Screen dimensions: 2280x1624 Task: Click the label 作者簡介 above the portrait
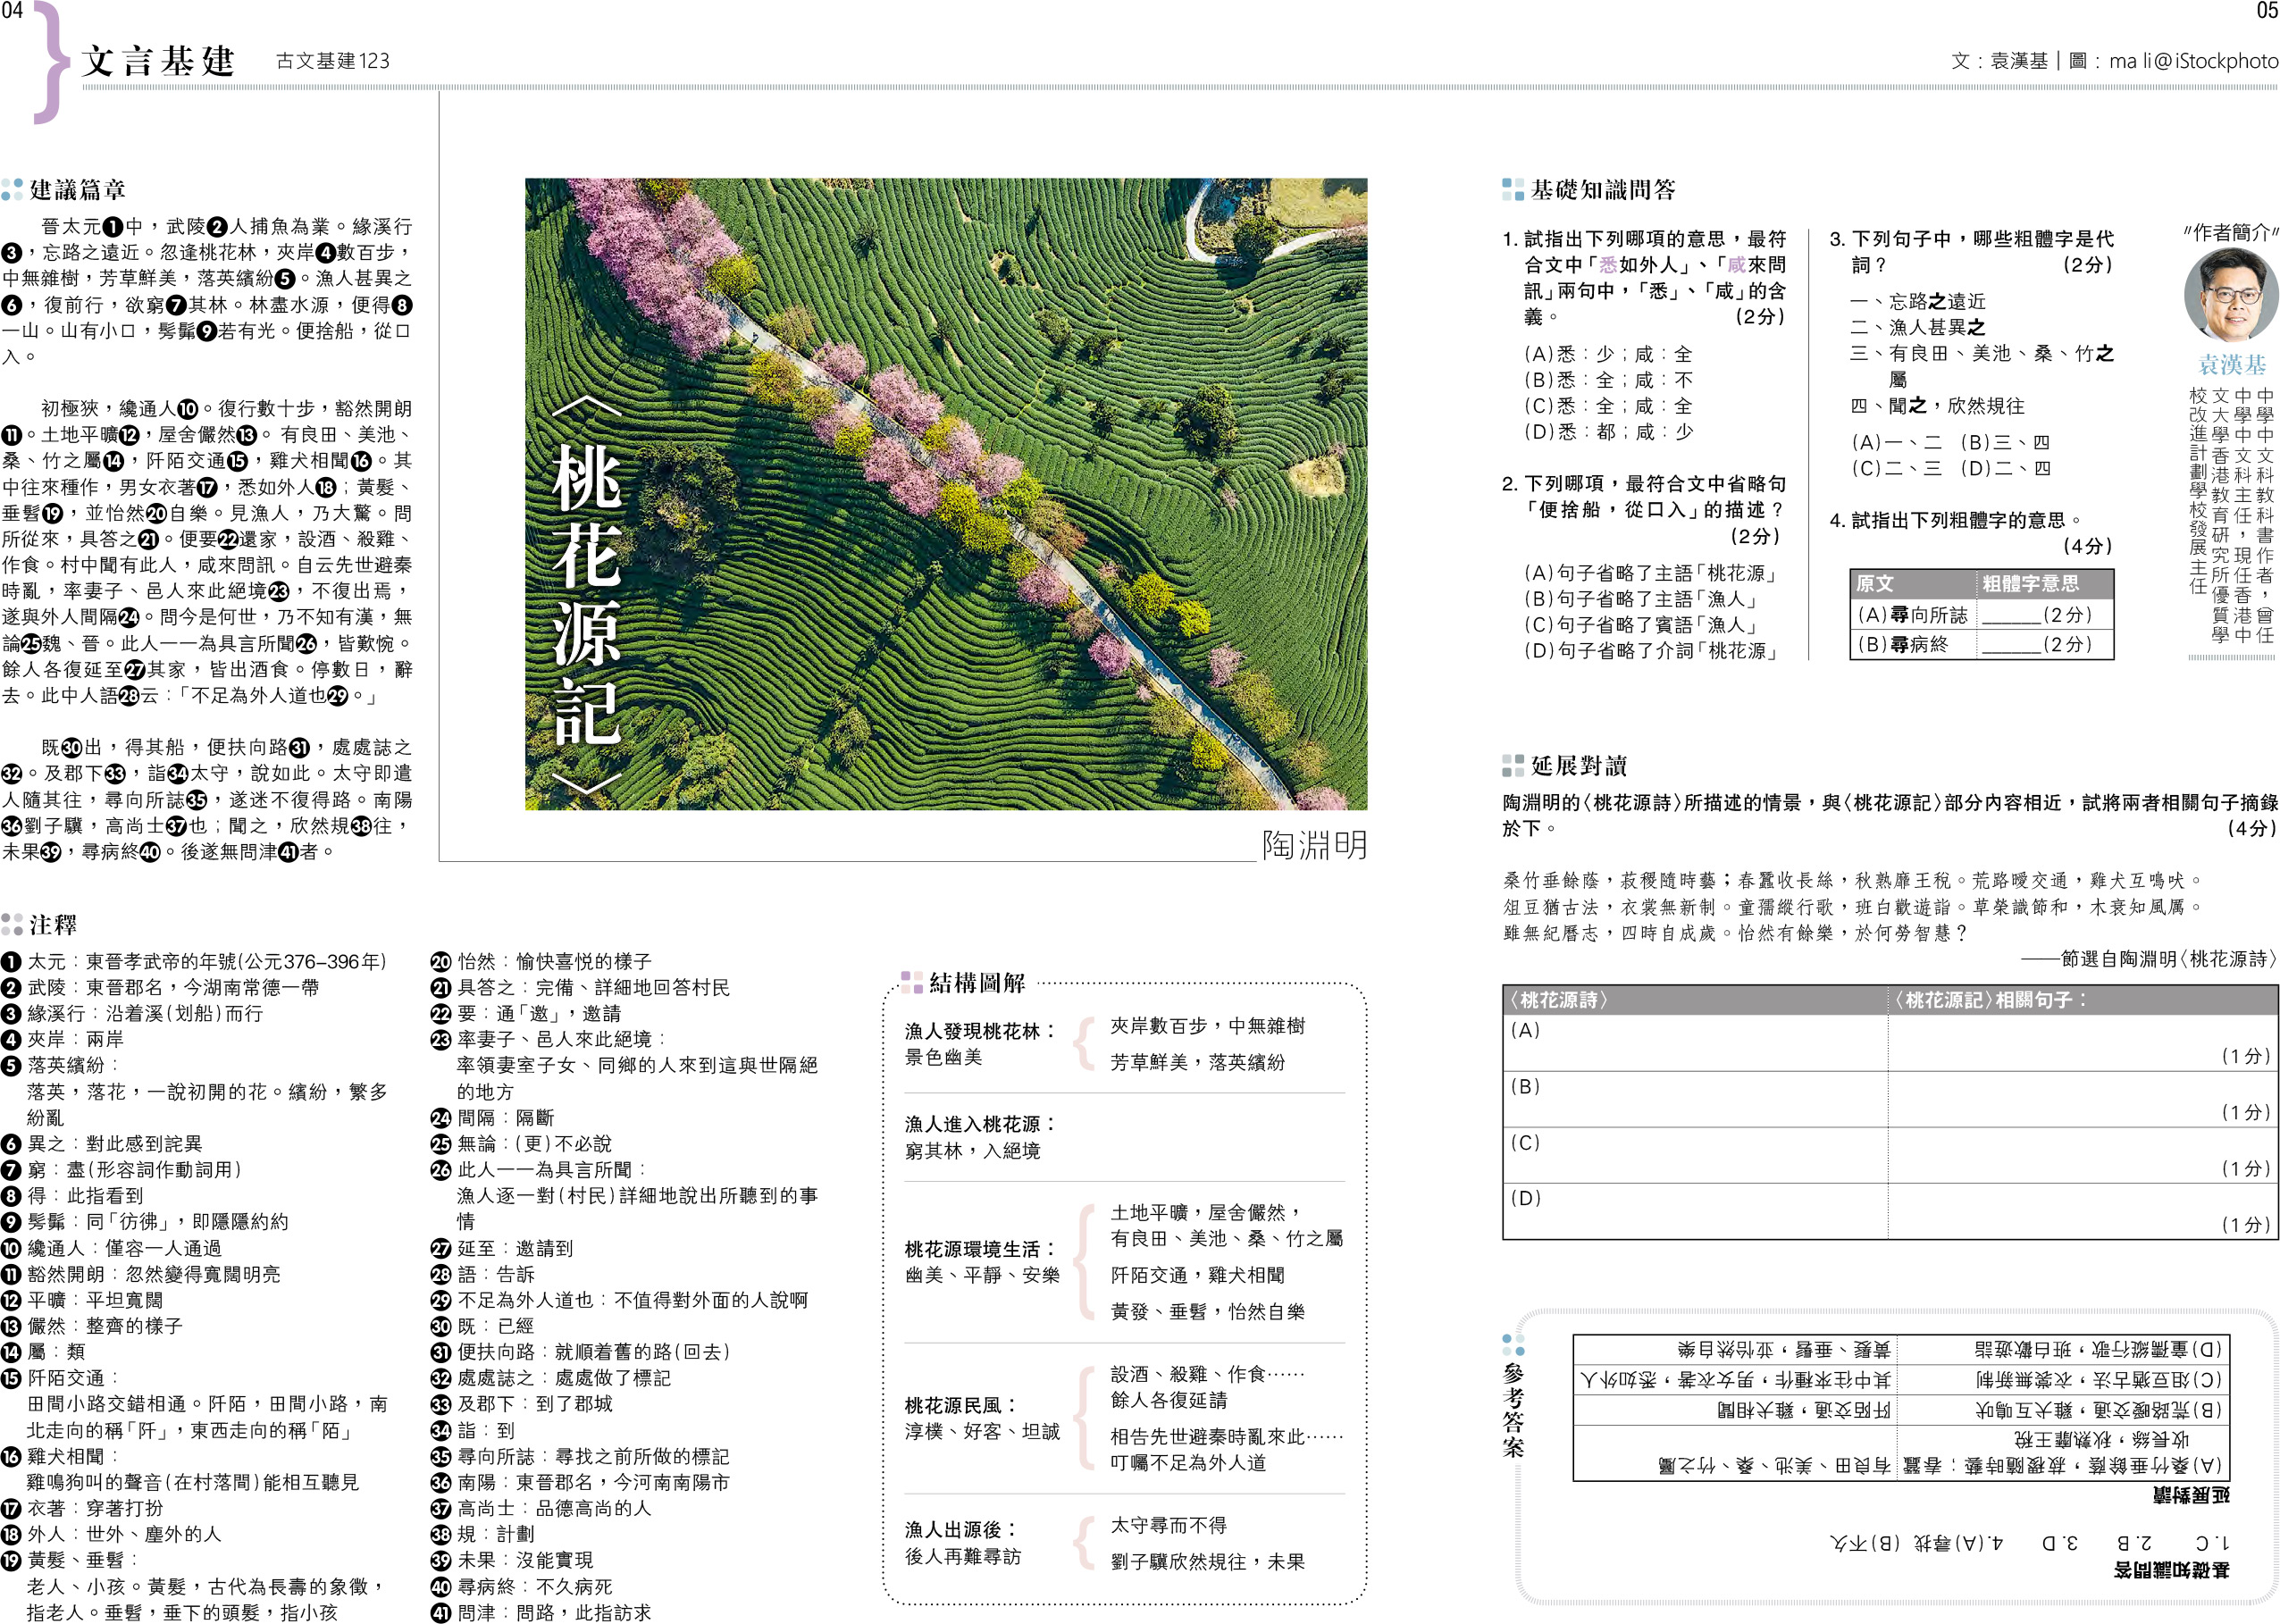click(x=2231, y=232)
